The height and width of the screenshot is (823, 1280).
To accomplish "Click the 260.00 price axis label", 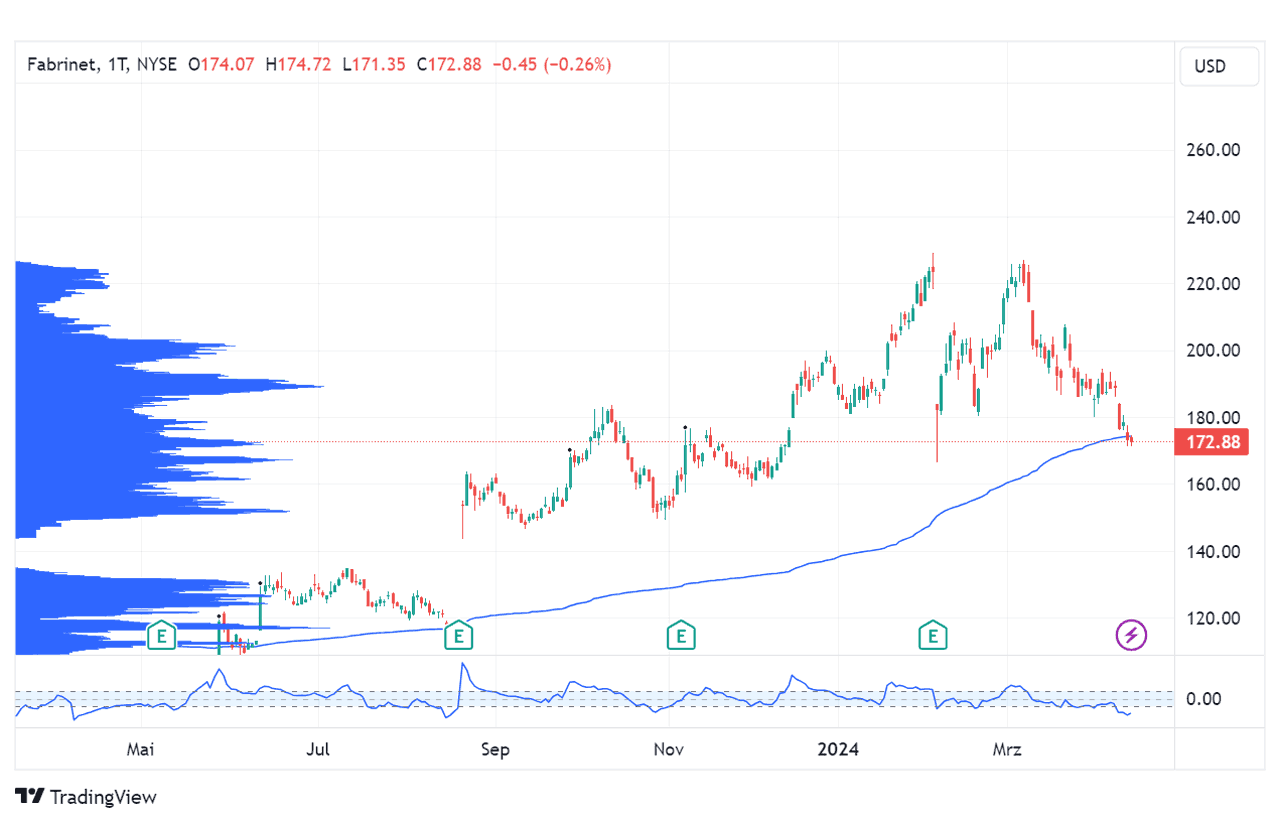I will (x=1213, y=150).
